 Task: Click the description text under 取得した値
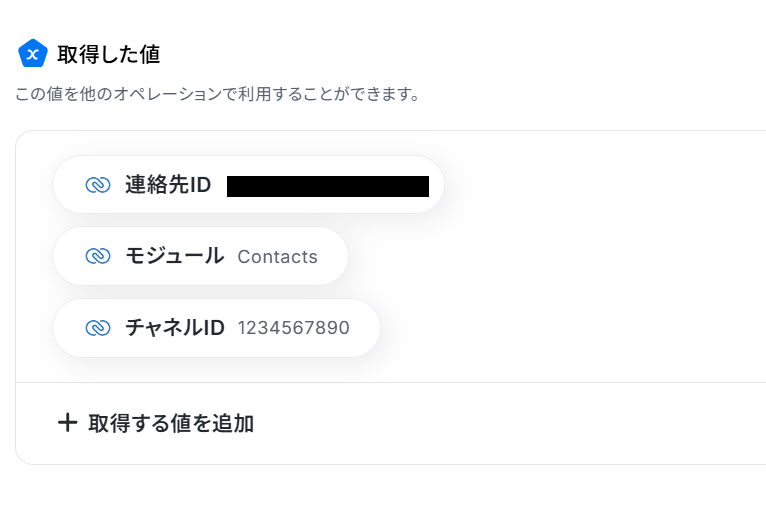click(x=217, y=96)
